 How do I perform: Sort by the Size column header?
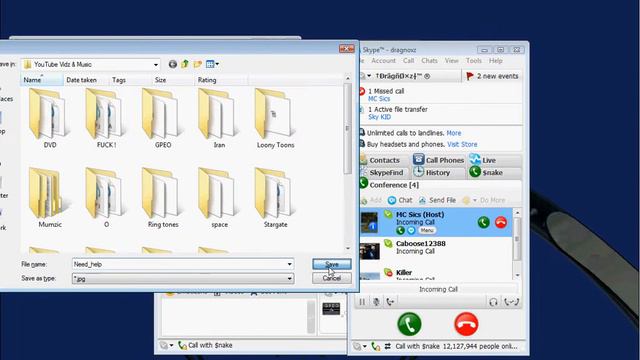pyautogui.click(x=173, y=80)
